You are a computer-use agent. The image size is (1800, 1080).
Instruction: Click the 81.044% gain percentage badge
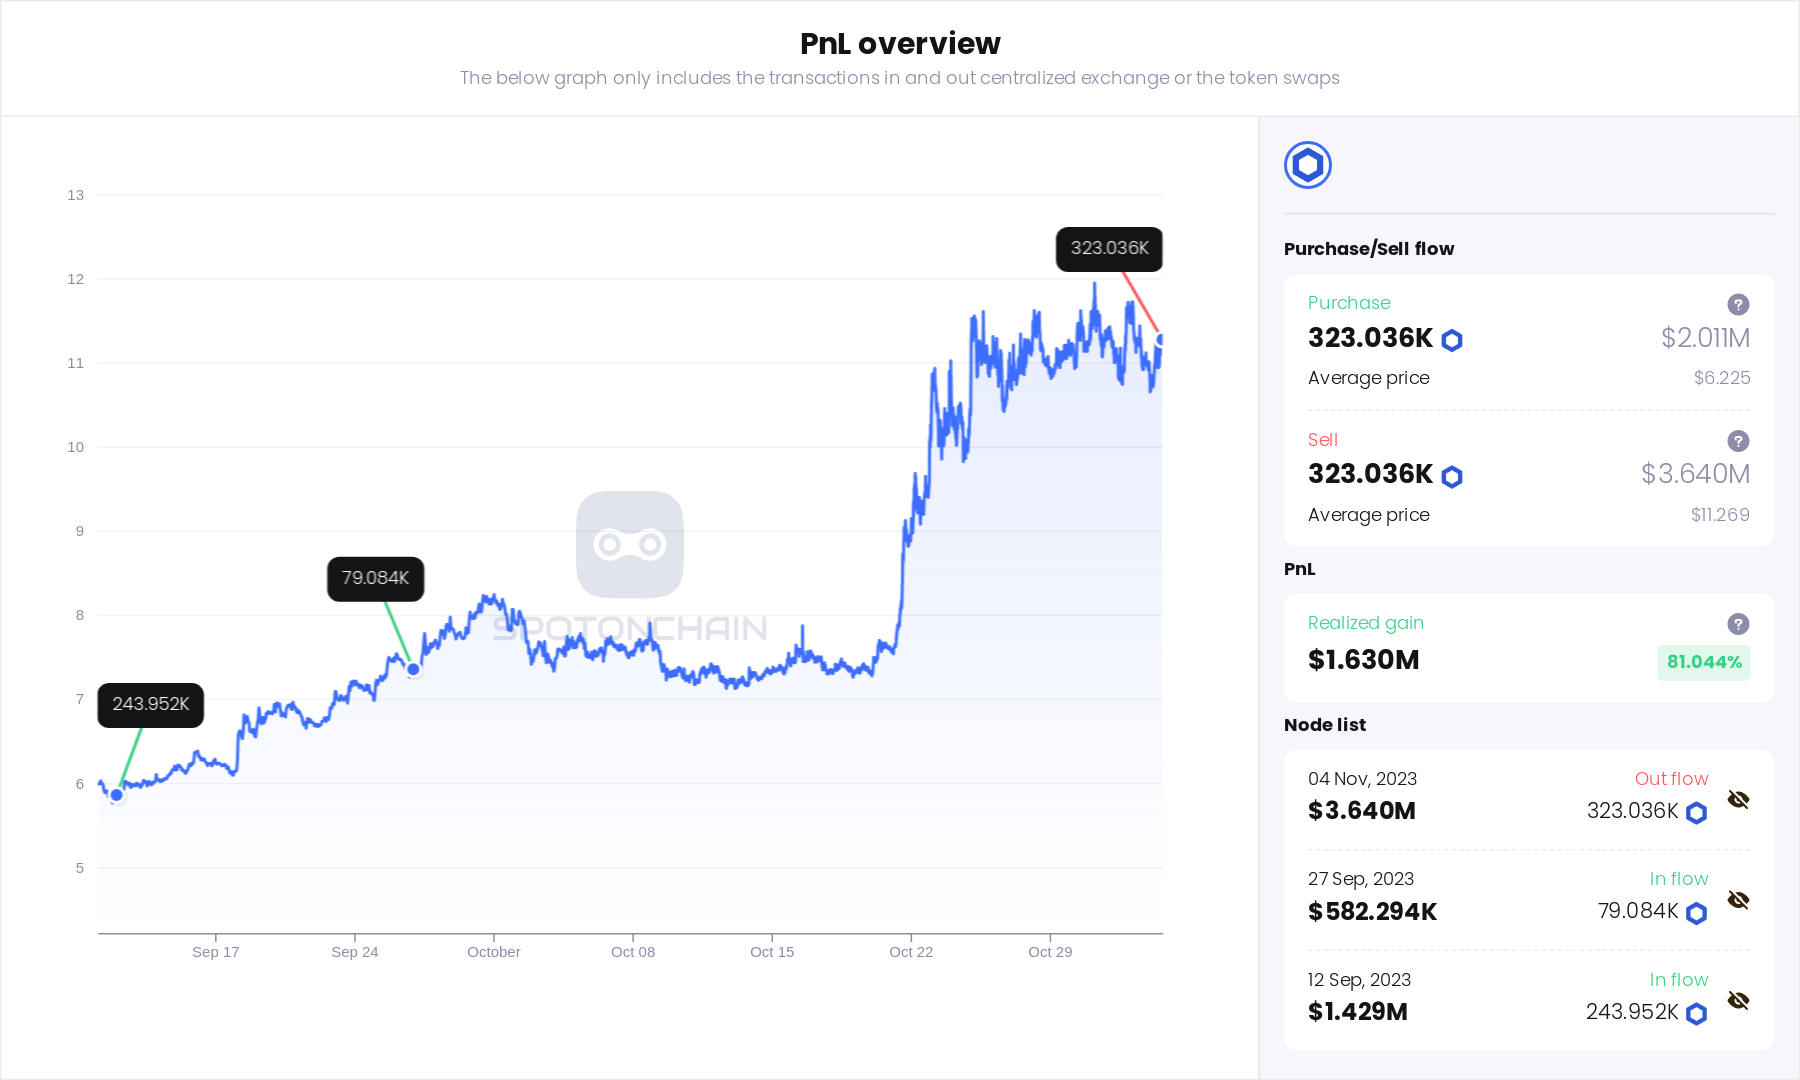point(1703,662)
